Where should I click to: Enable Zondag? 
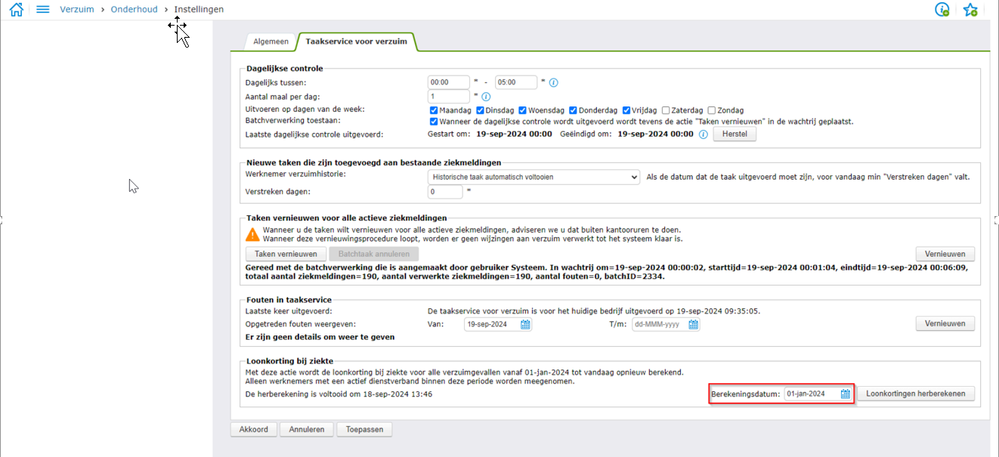click(712, 110)
